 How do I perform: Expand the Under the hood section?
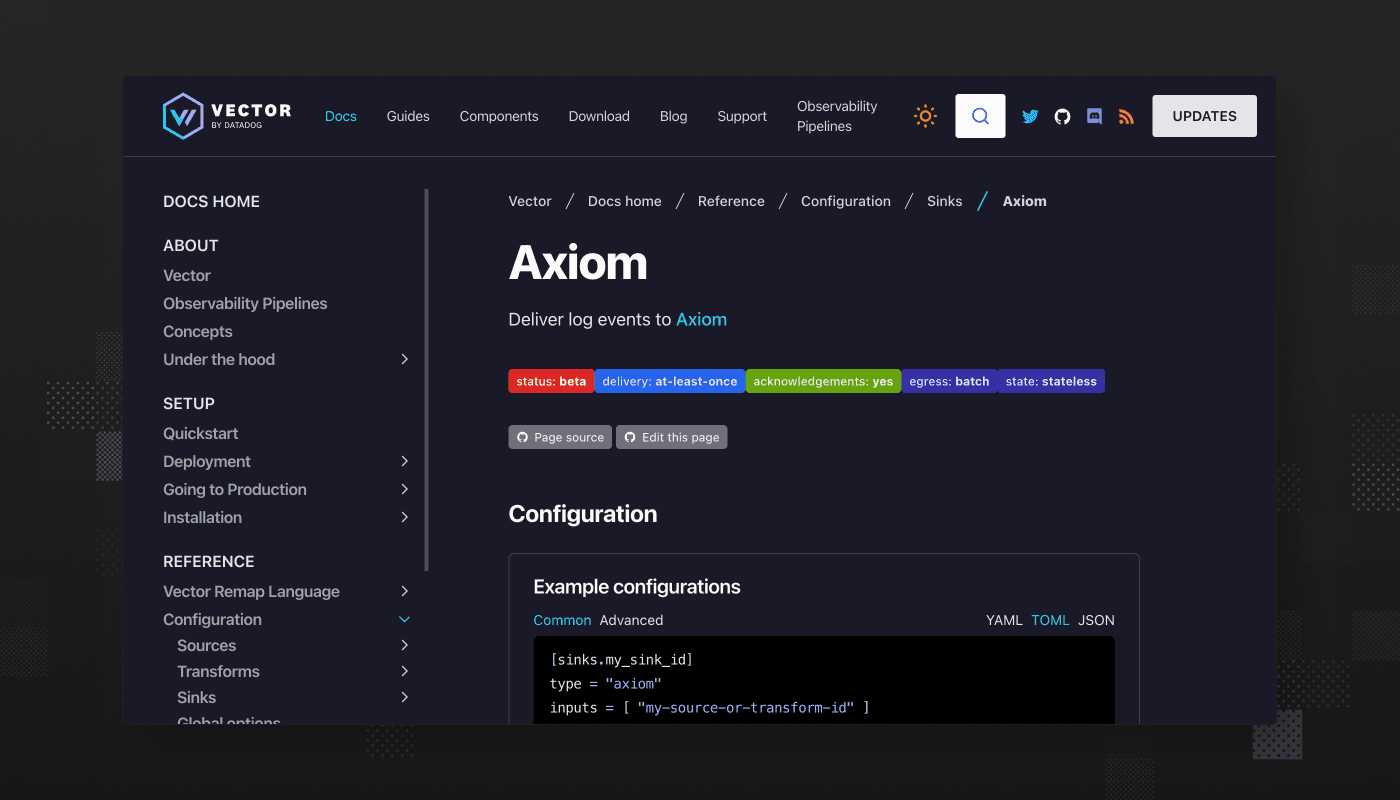pyautogui.click(x=404, y=359)
